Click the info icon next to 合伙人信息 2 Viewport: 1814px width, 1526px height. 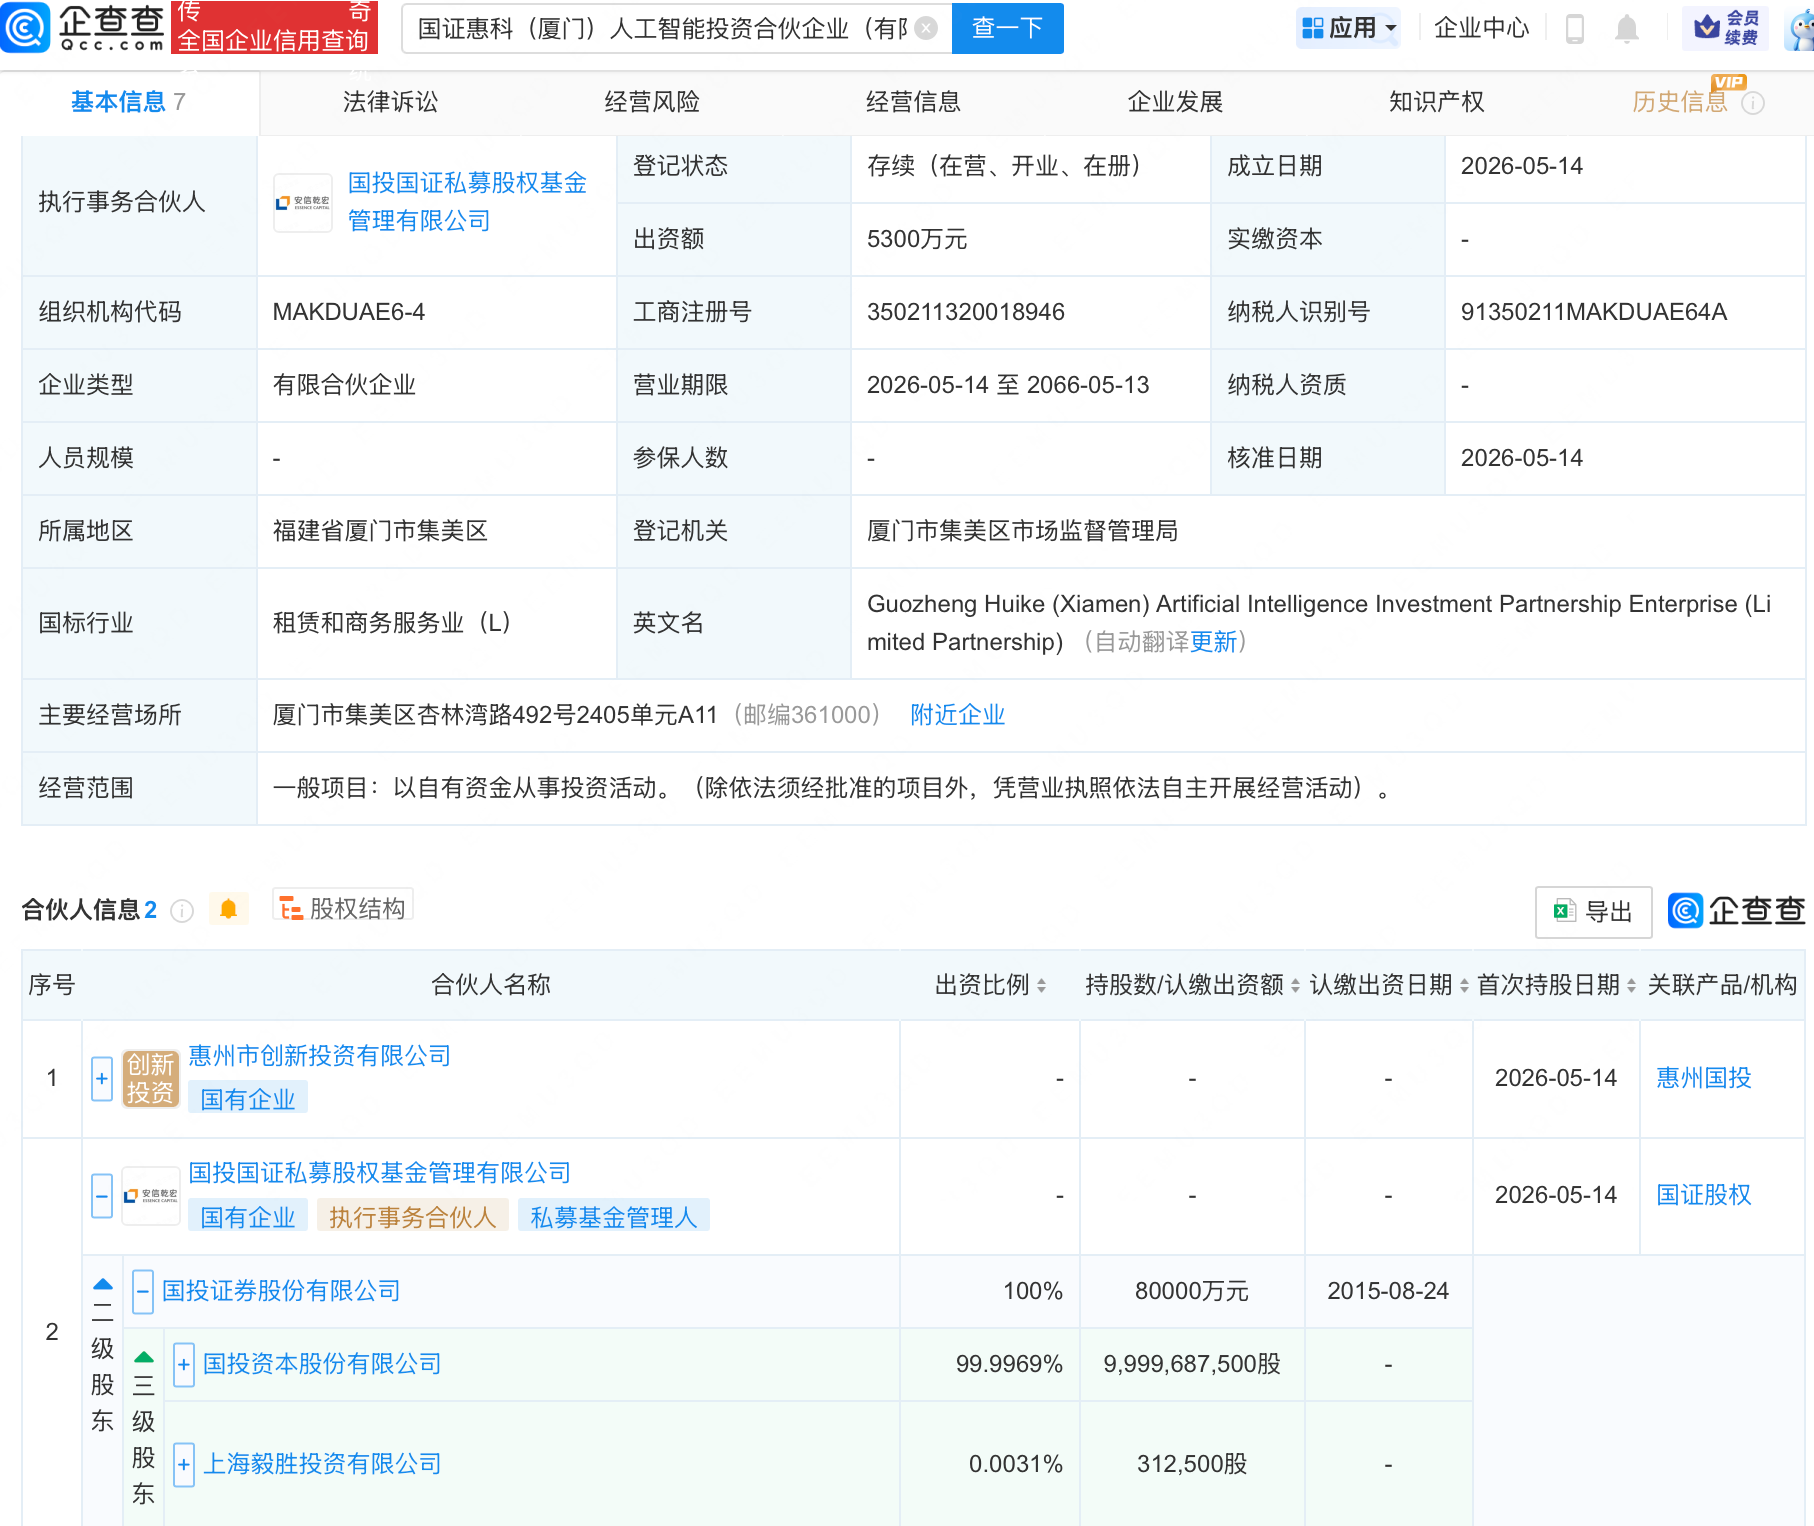click(x=182, y=910)
